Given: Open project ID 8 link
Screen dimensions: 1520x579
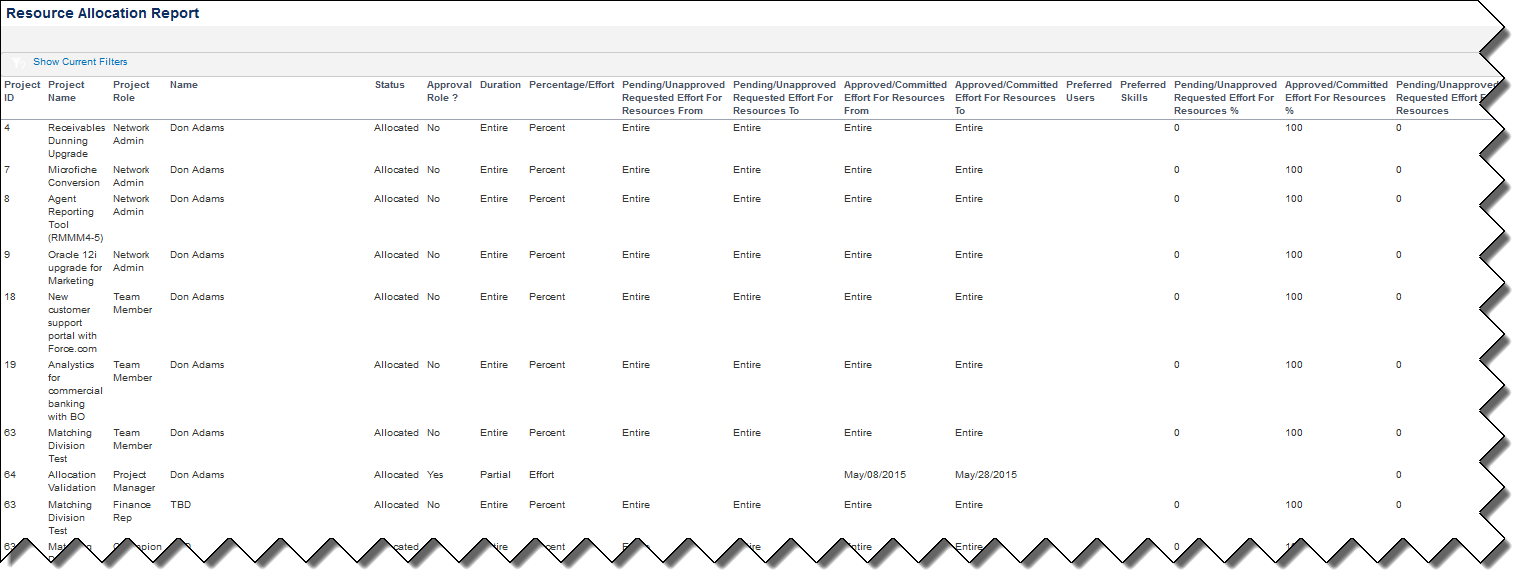Looking at the screenshot, I should coord(7,199).
